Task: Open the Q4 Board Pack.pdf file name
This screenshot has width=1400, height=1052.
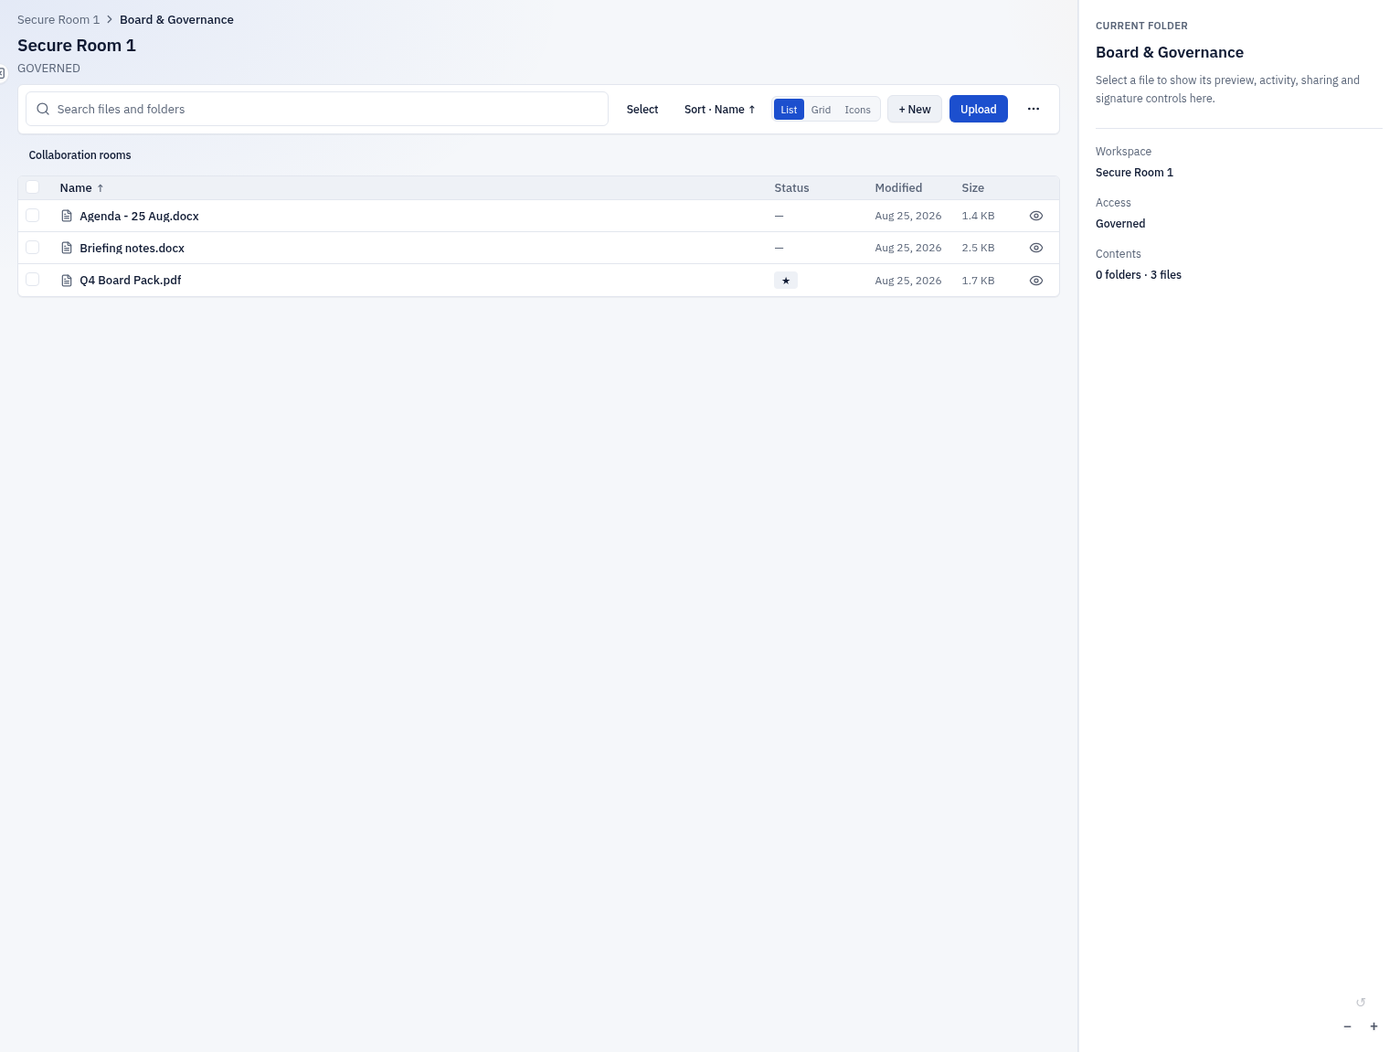Action: point(130,280)
